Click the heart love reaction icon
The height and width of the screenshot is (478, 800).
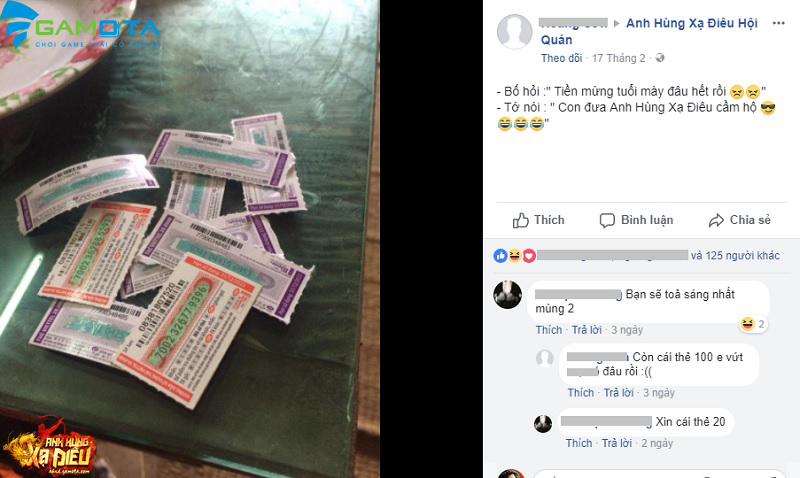tap(529, 256)
